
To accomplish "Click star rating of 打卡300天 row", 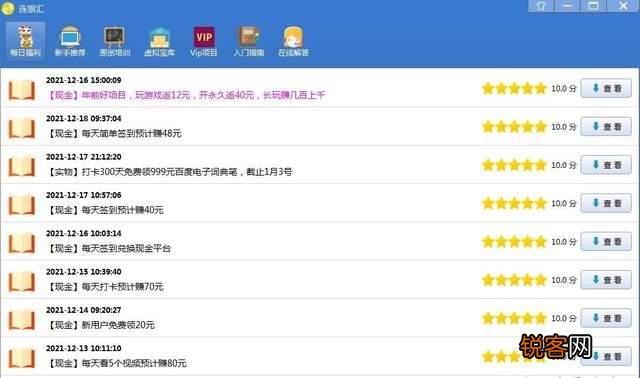I will [x=514, y=165].
